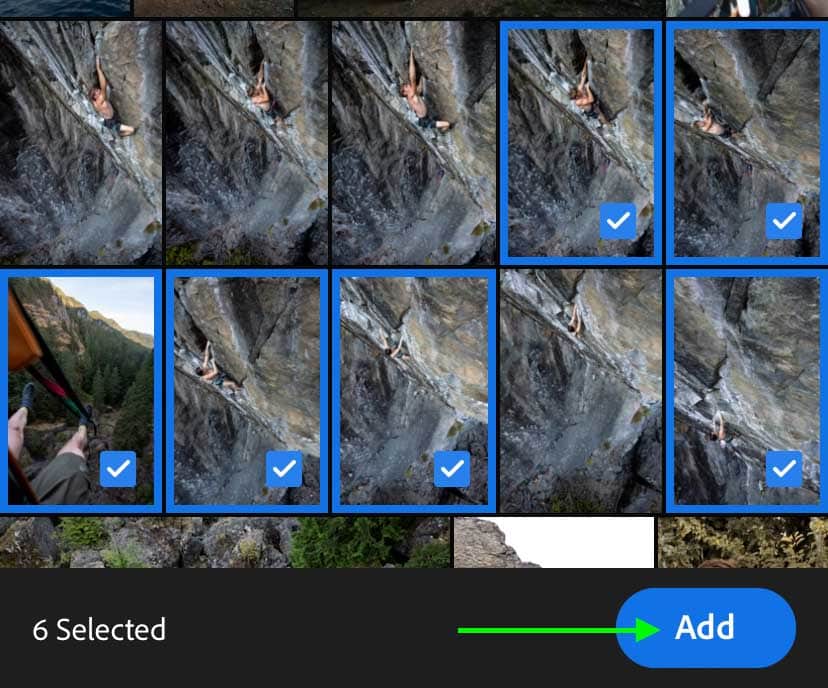Select the rock against white sky thumbnail
The width and height of the screenshot is (828, 688).
[554, 542]
